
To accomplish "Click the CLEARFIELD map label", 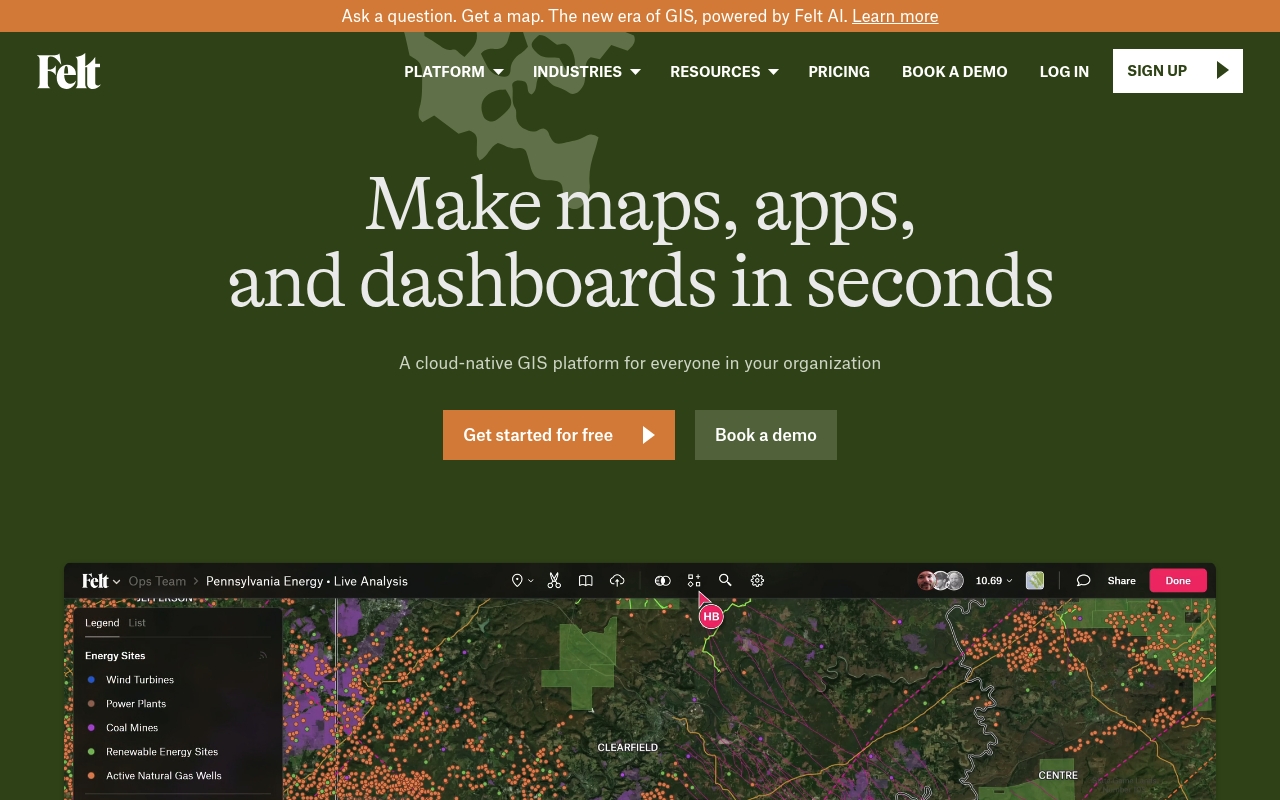I will tap(628, 747).
